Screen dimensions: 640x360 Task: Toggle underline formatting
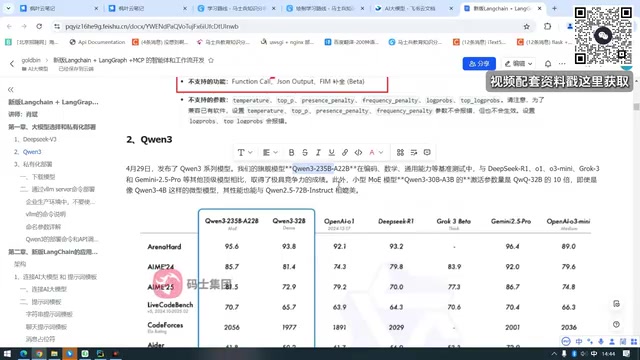point(331,152)
